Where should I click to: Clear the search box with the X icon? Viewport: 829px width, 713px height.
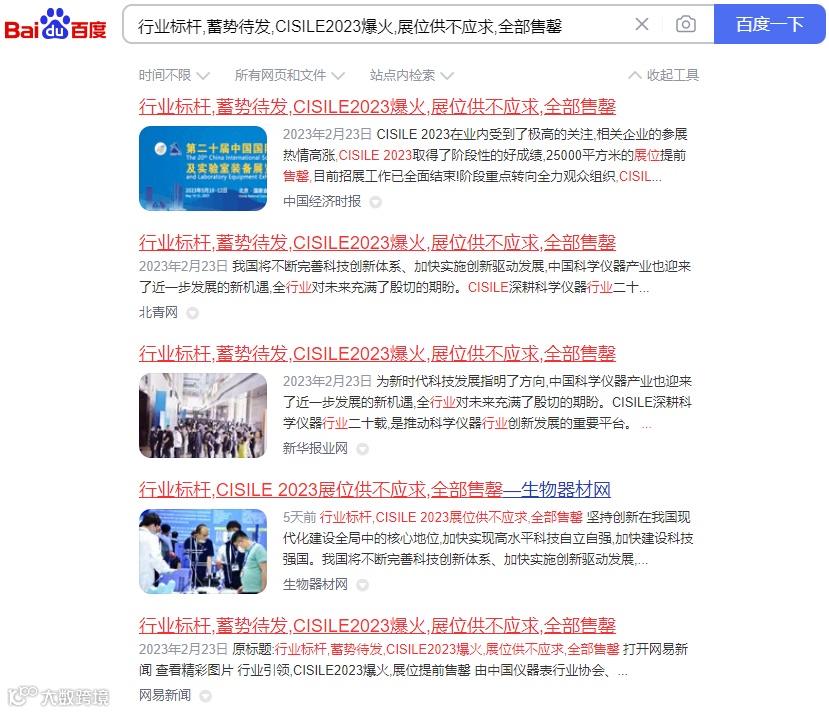[641, 24]
